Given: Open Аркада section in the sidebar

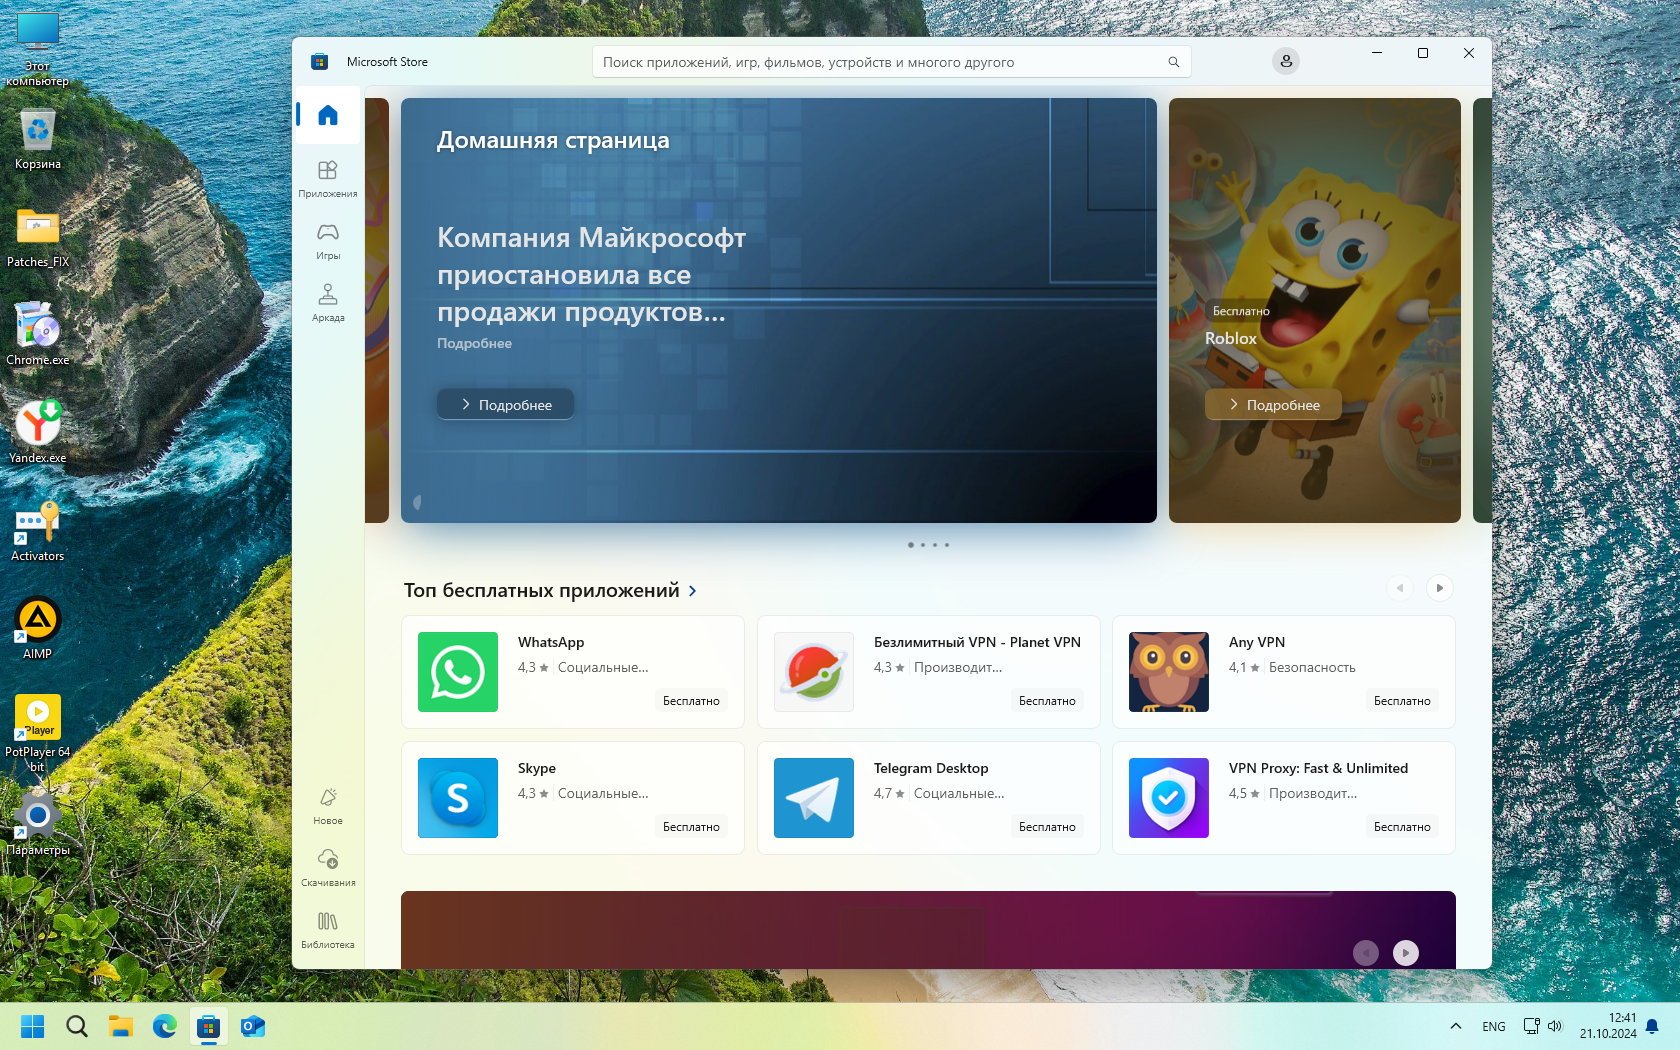Looking at the screenshot, I should pos(328,303).
